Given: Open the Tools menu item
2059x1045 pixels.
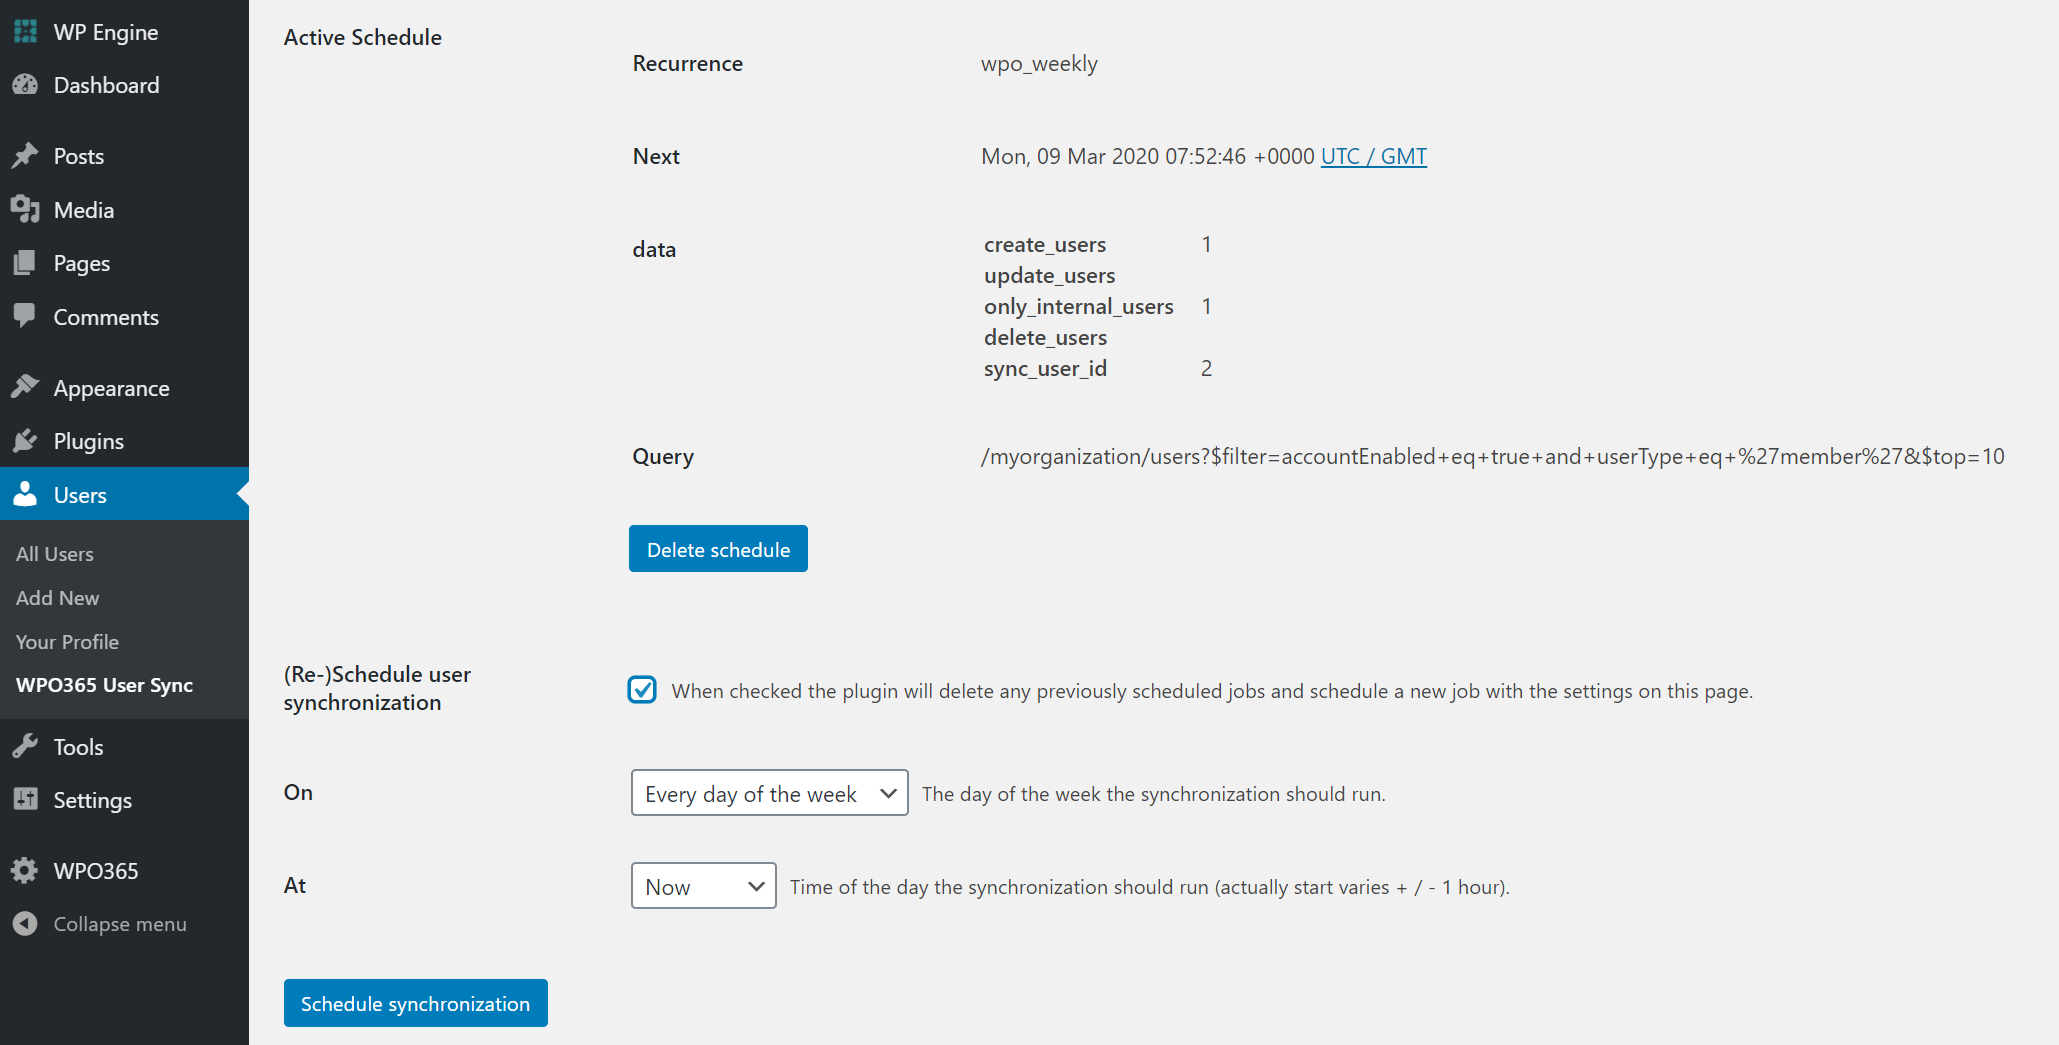Looking at the screenshot, I should click(124, 747).
